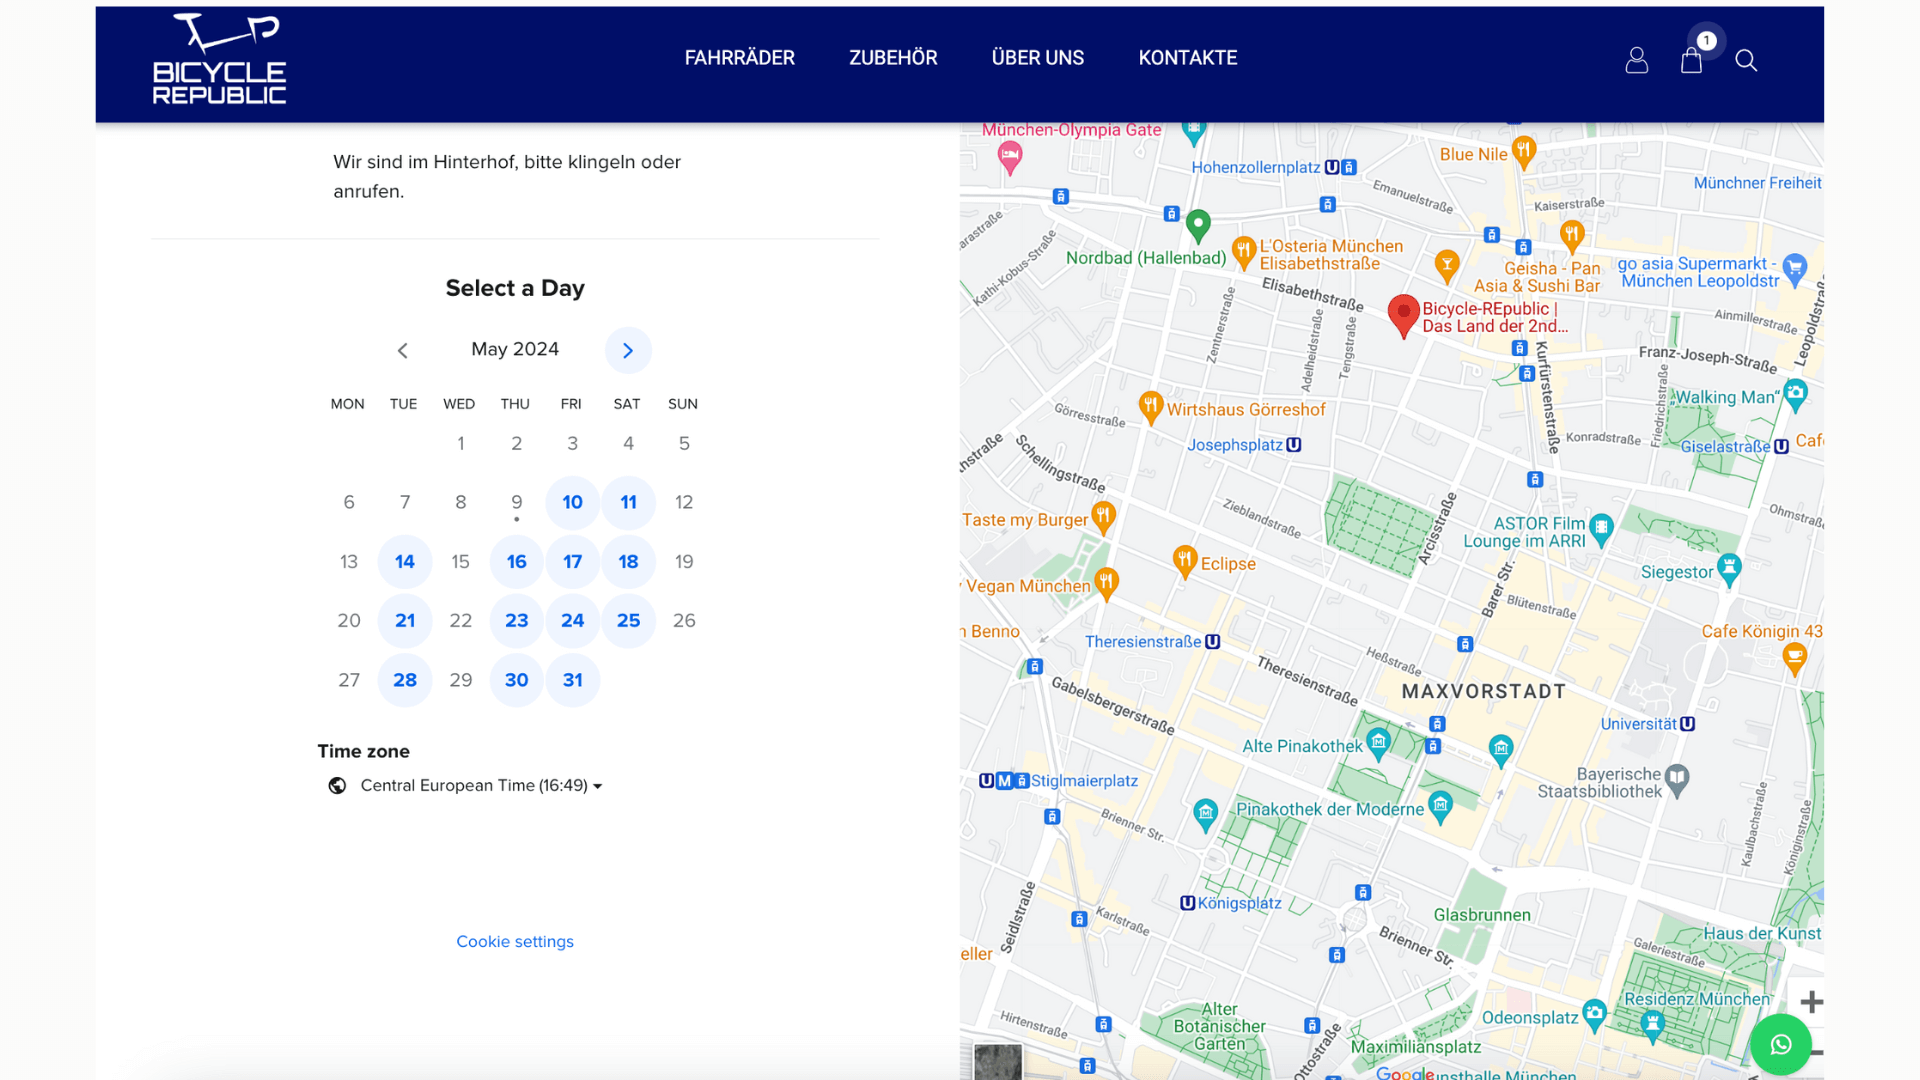Select May 31 in the calendar
The width and height of the screenshot is (1920, 1080).
[x=572, y=680]
